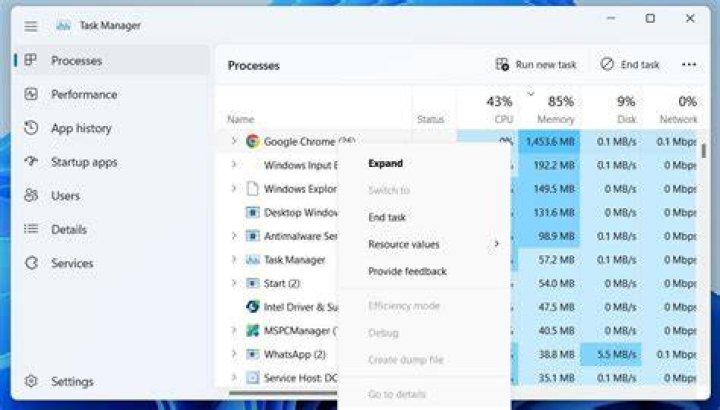The height and width of the screenshot is (410, 720).
Task: Expand the WhatsApp (2) process group
Action: tap(234, 354)
